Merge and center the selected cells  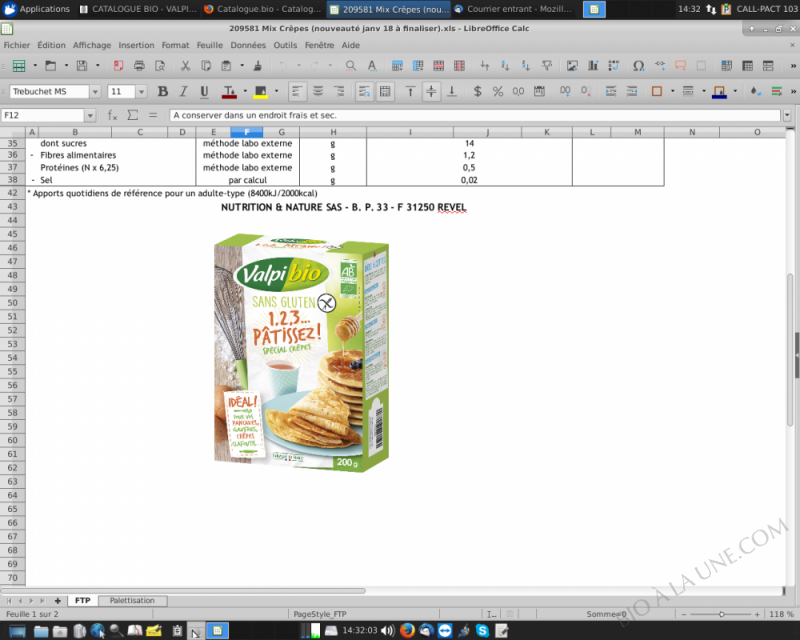(x=385, y=91)
